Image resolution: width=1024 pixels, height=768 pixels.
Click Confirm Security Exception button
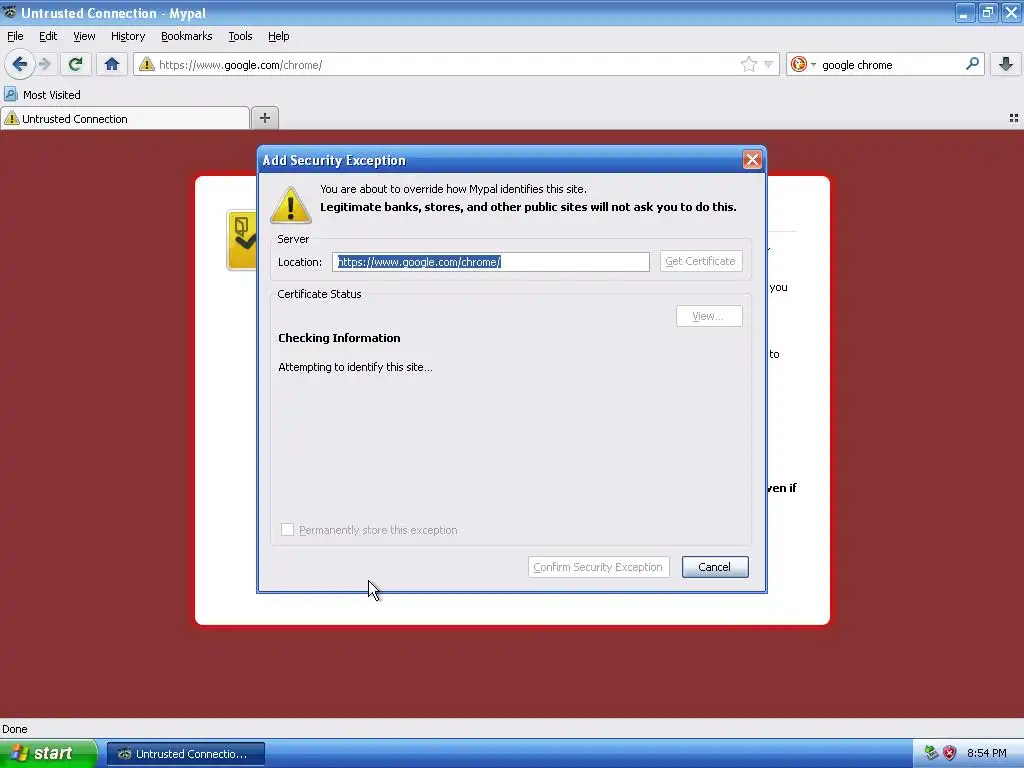click(x=598, y=567)
